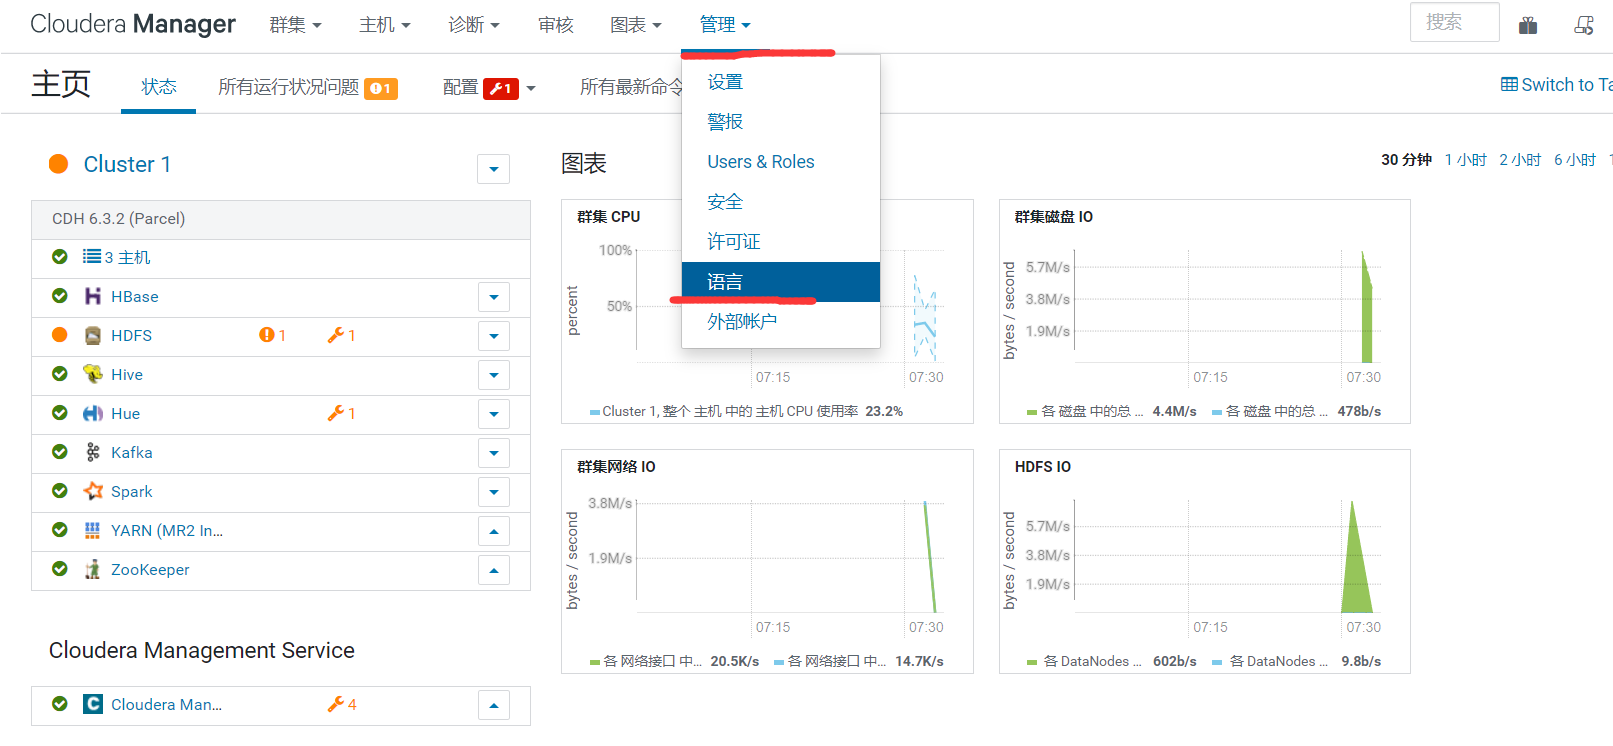Open the Kafka actions dropdown arrow

click(494, 453)
